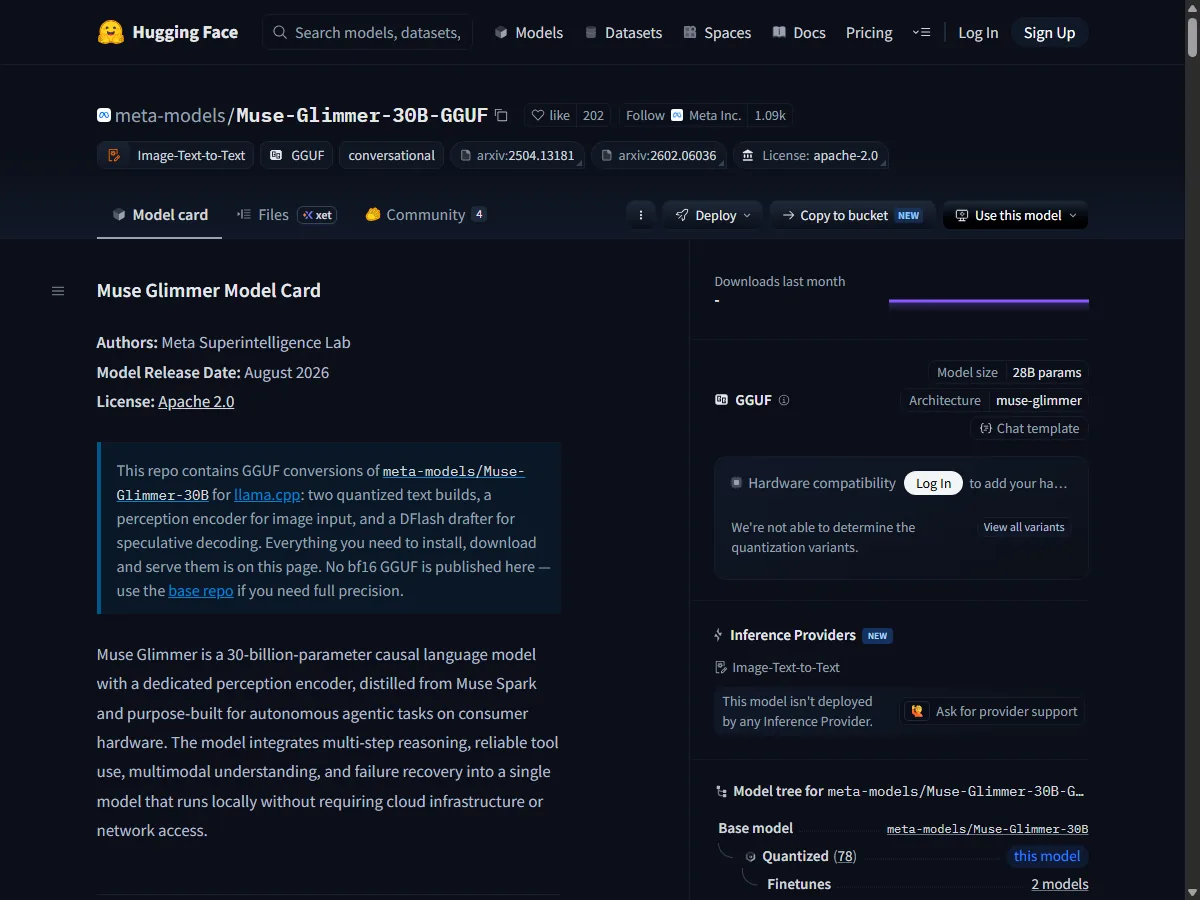
Task: Open the Use this model dropdown
Action: tap(1015, 215)
